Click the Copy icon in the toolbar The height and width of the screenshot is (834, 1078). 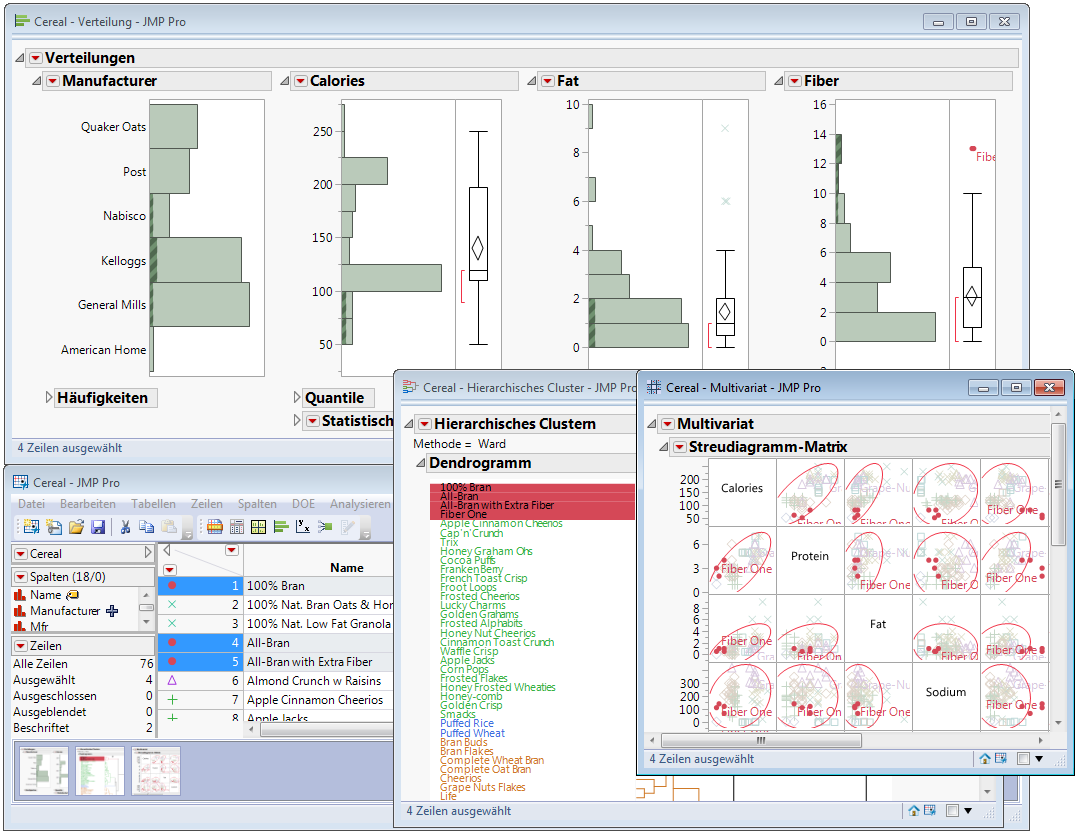(x=147, y=527)
